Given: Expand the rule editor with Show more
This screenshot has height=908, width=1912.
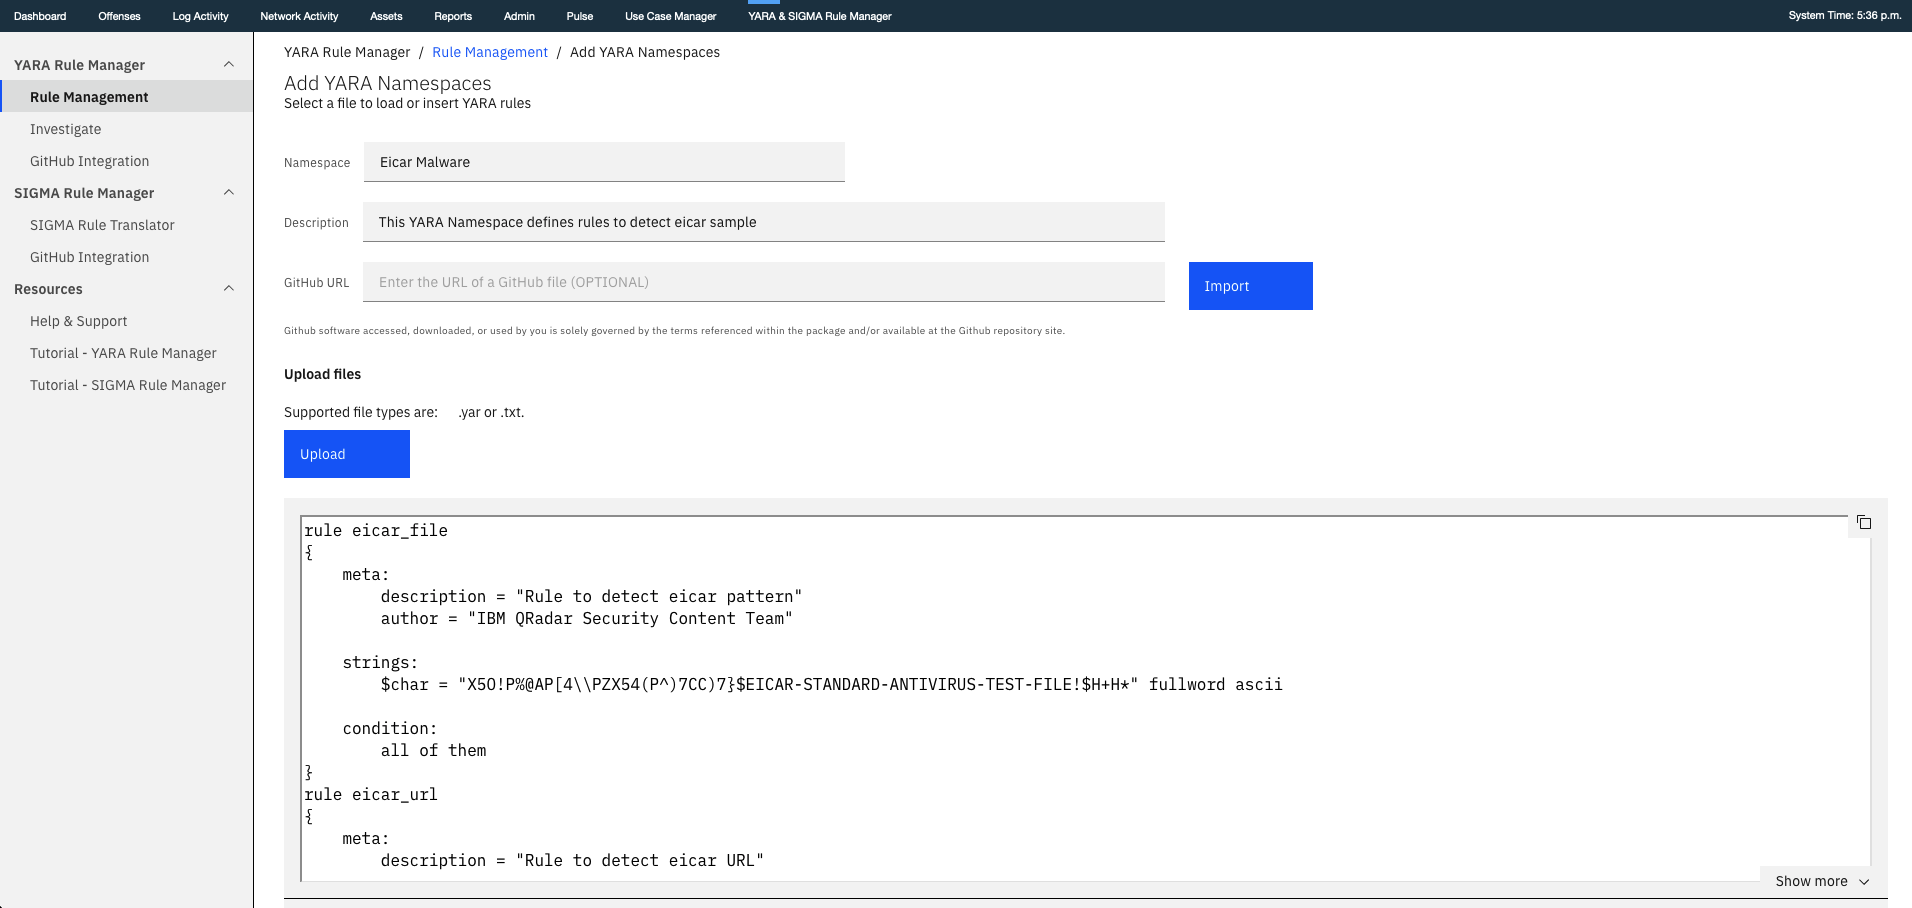Looking at the screenshot, I should (1819, 881).
